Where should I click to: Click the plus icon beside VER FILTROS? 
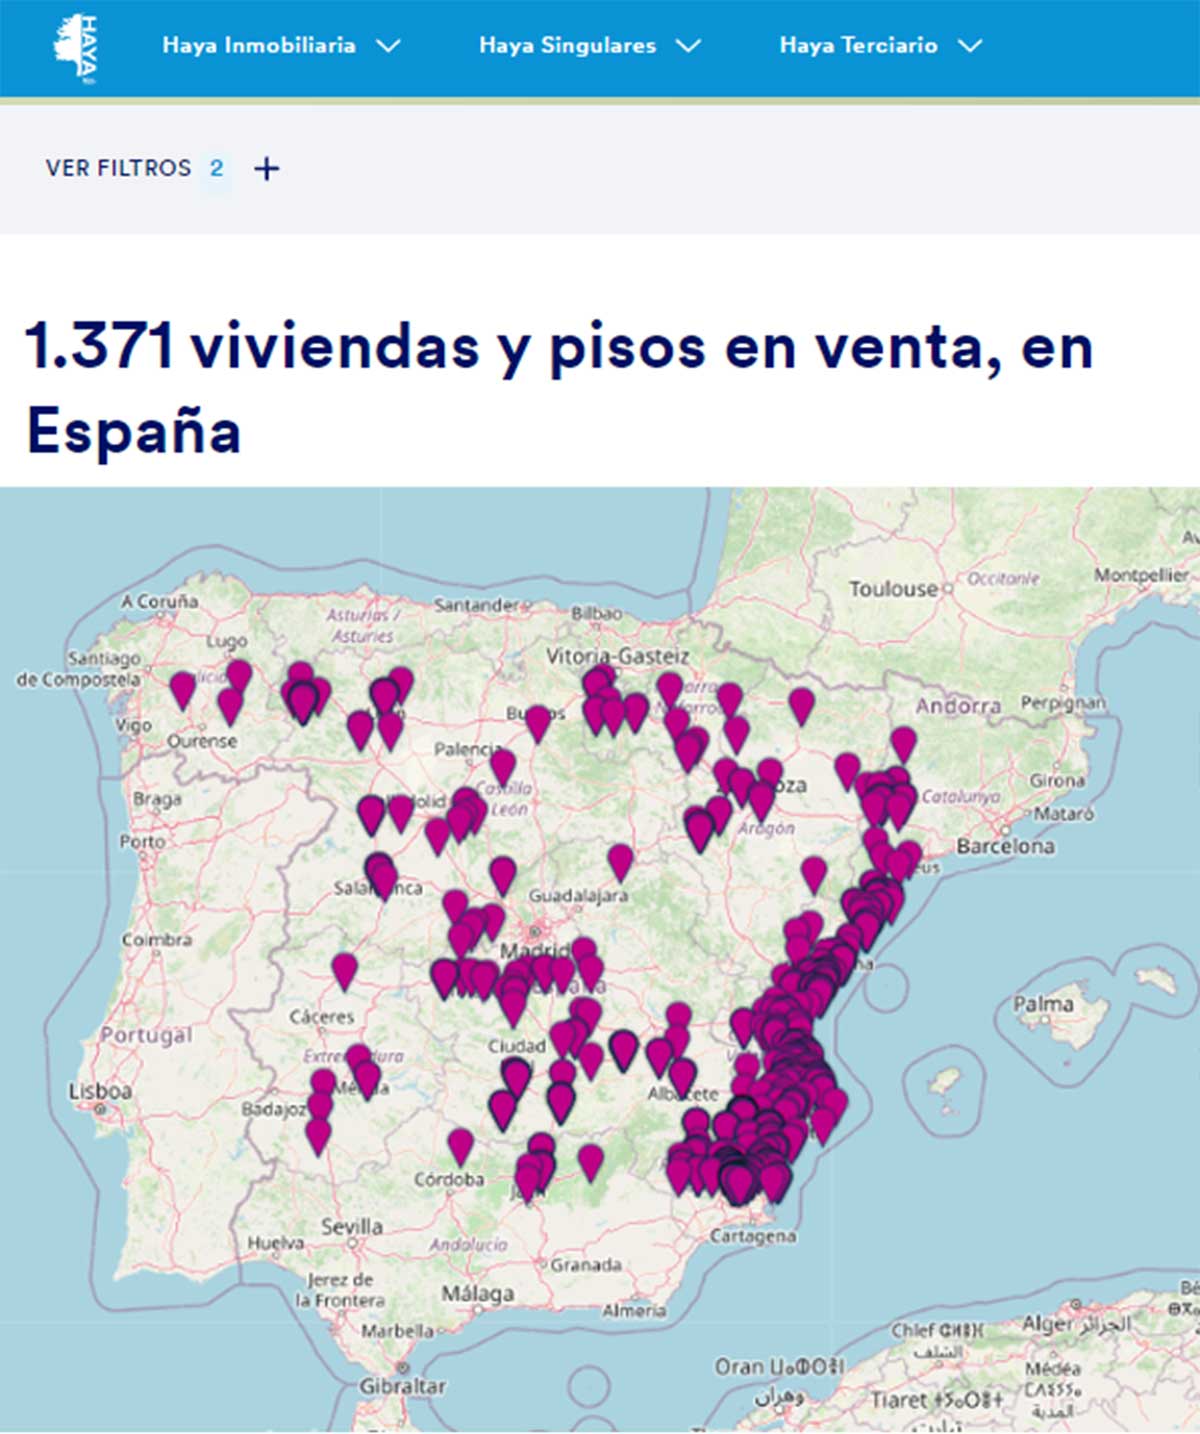tap(266, 169)
